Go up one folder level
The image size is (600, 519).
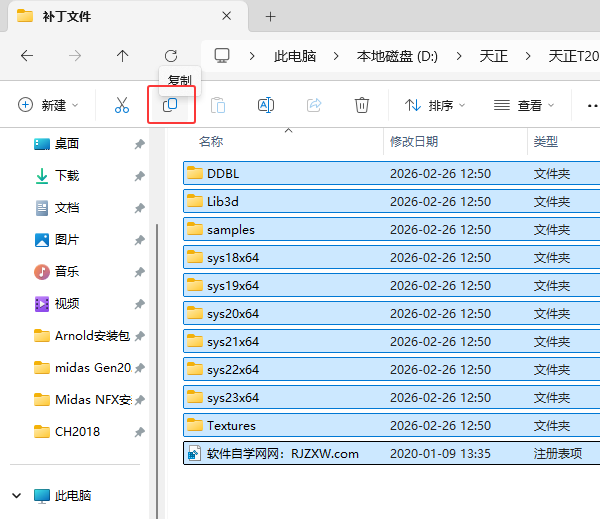coord(122,56)
